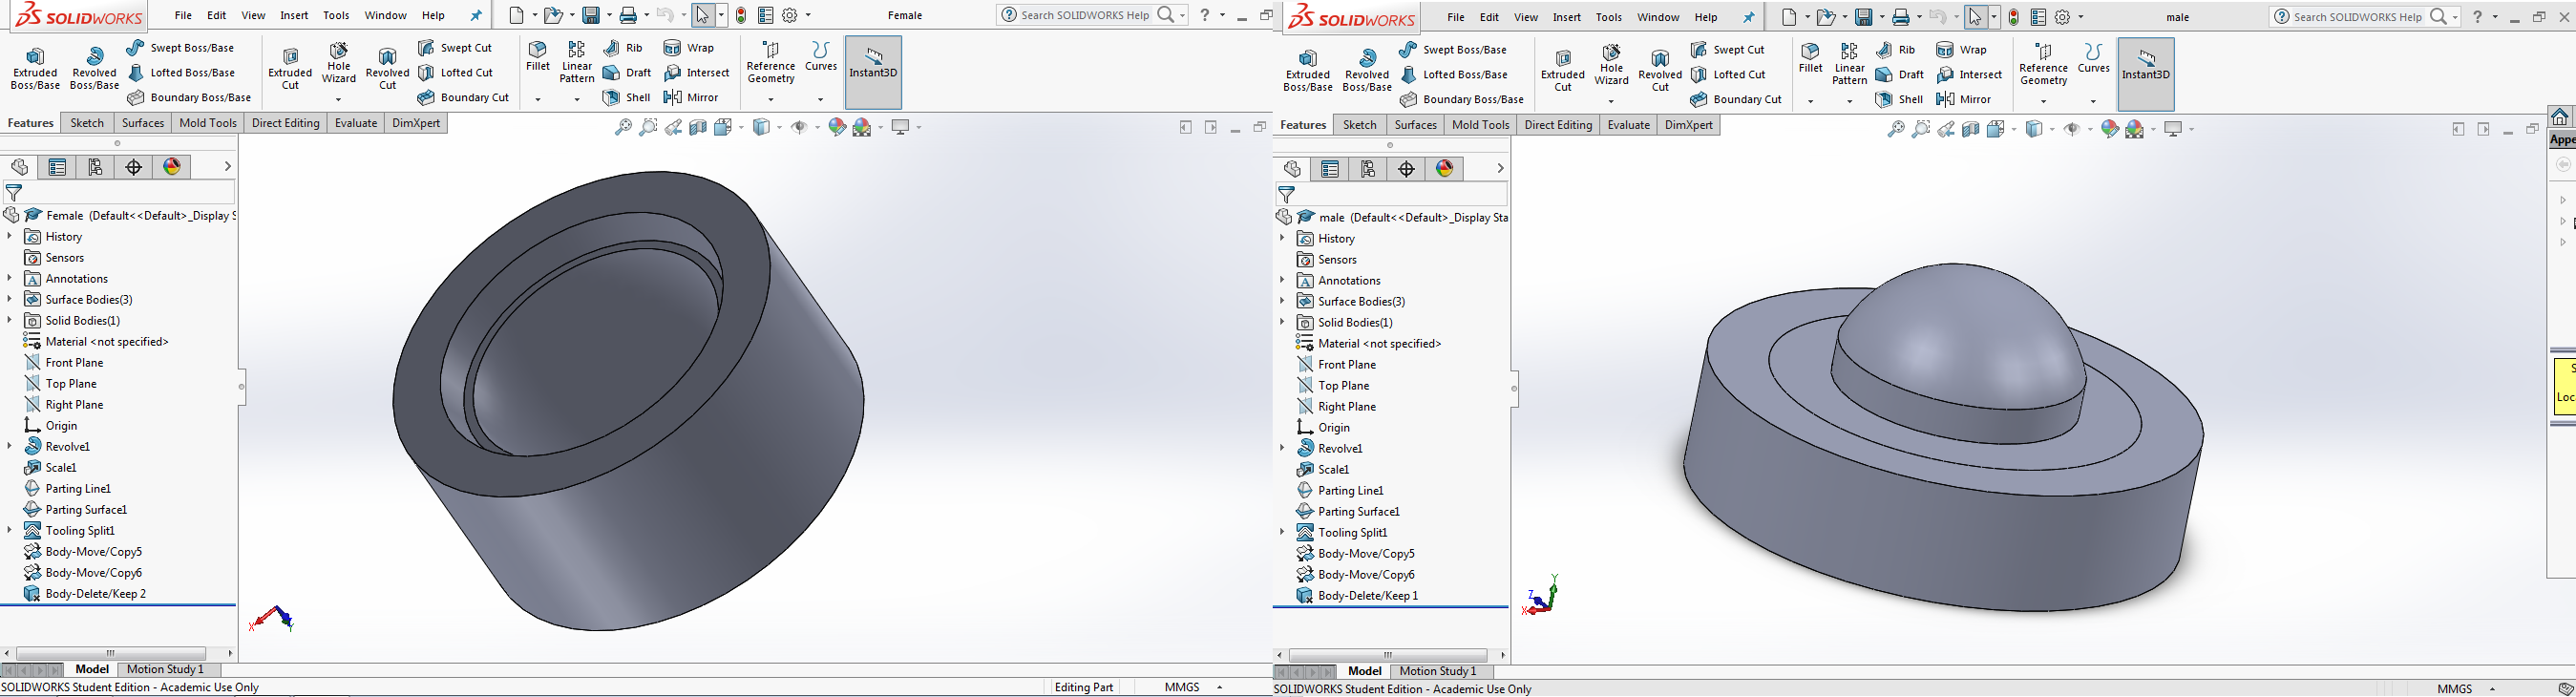Open Fillet dropdown arrow in male window
Screen dimensions: 2576x697
[1811, 102]
